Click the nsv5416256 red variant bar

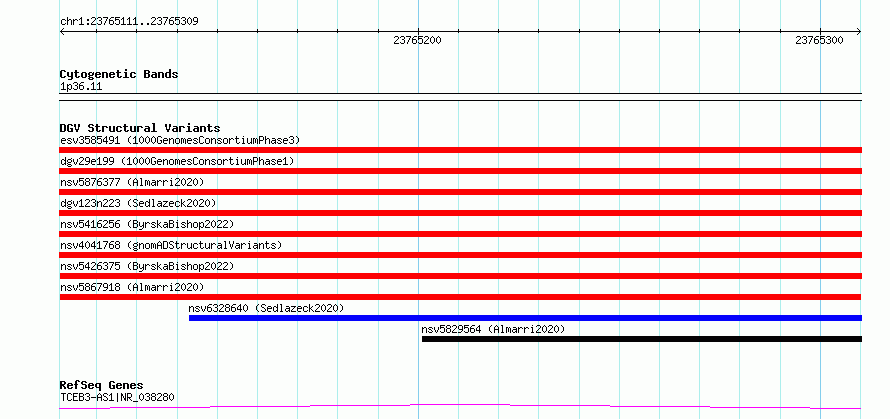point(460,234)
